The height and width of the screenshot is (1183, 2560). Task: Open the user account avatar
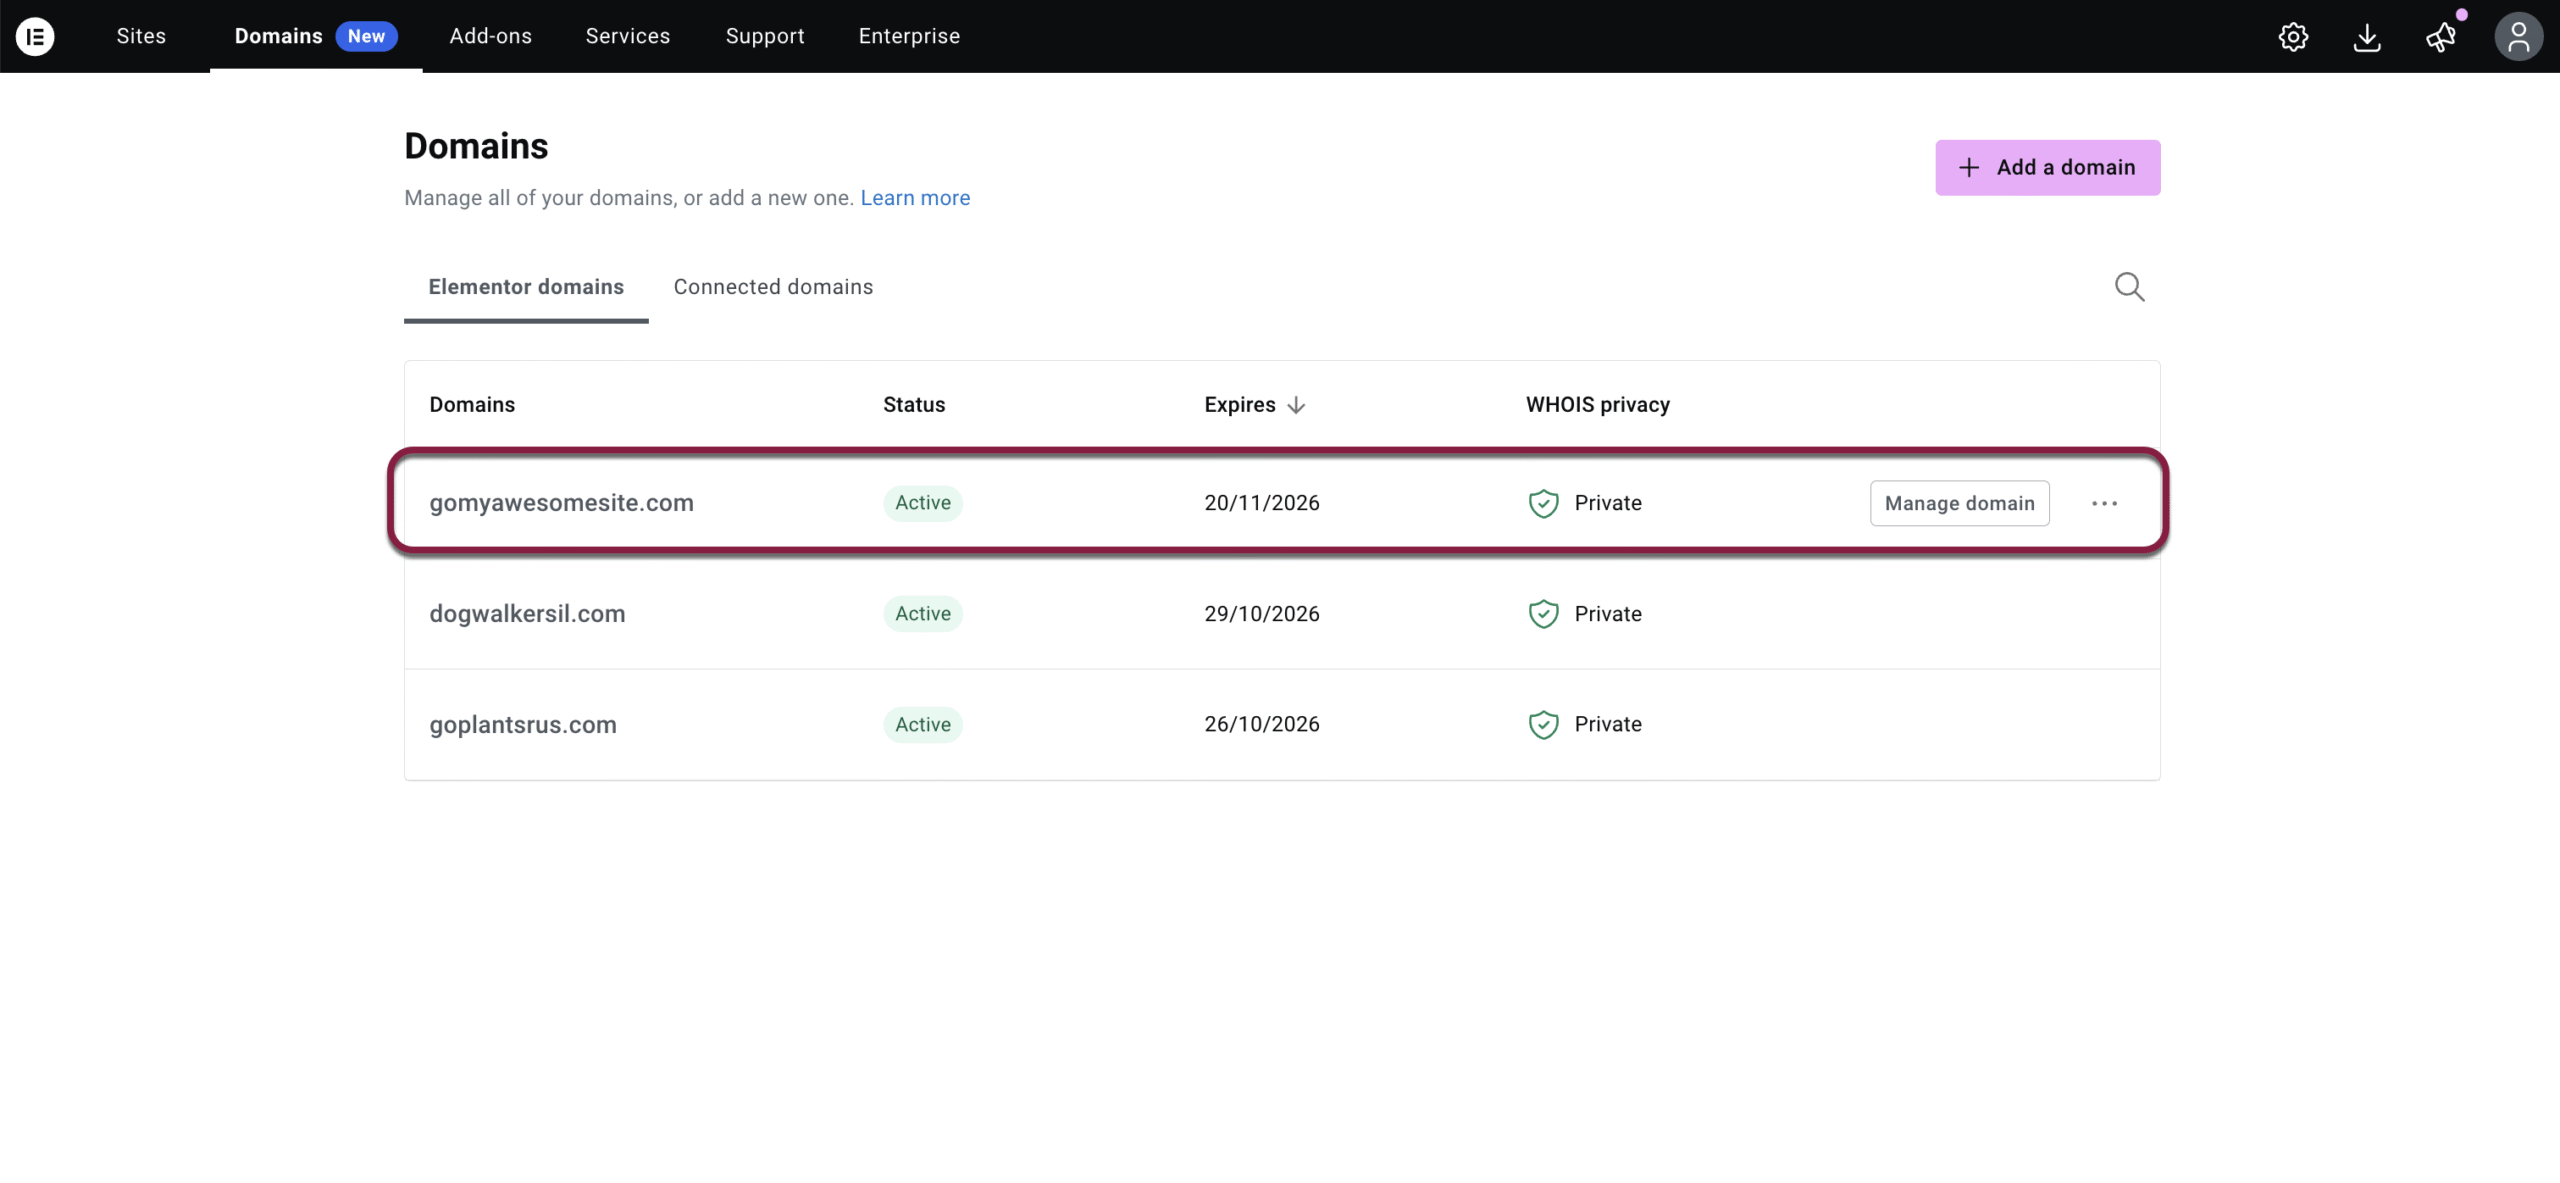click(x=2518, y=37)
